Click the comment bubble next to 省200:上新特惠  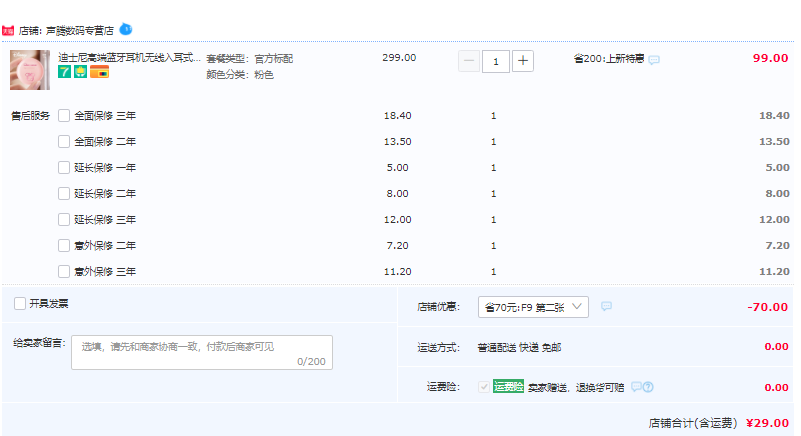coord(654,60)
